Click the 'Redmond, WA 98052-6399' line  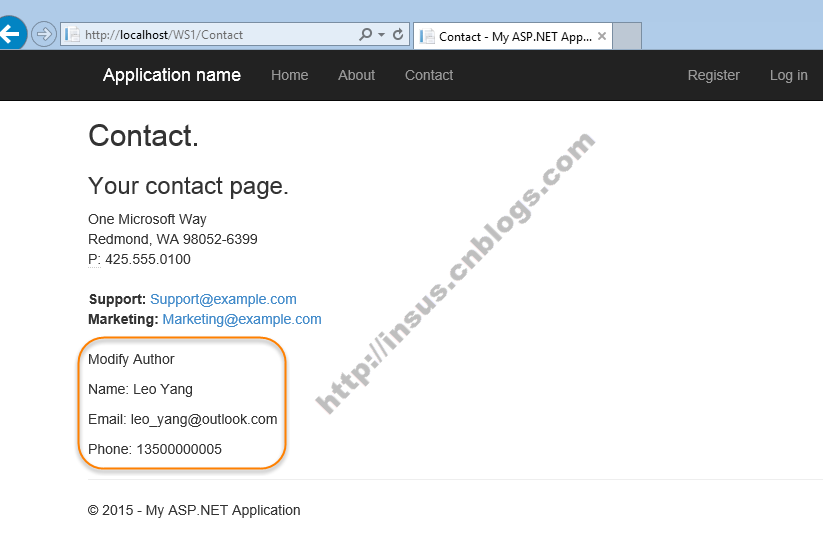click(173, 239)
